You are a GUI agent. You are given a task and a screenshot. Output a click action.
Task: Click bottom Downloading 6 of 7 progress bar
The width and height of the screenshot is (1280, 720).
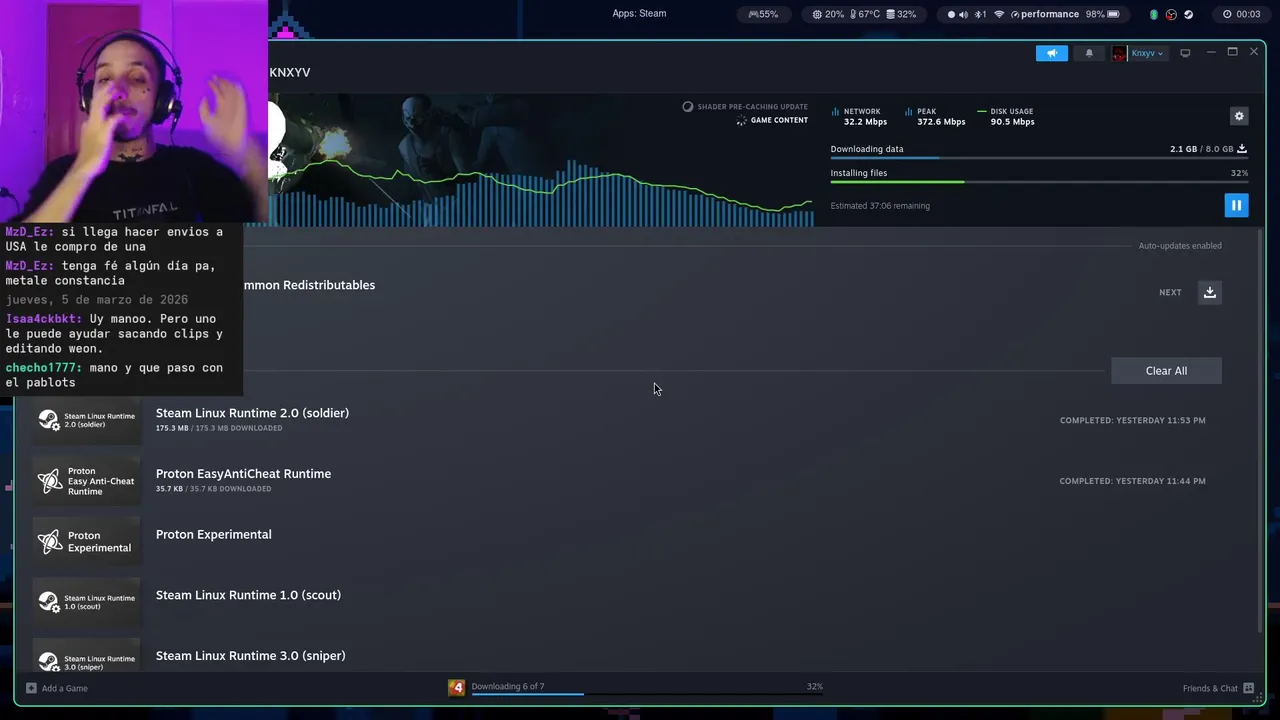click(646, 694)
